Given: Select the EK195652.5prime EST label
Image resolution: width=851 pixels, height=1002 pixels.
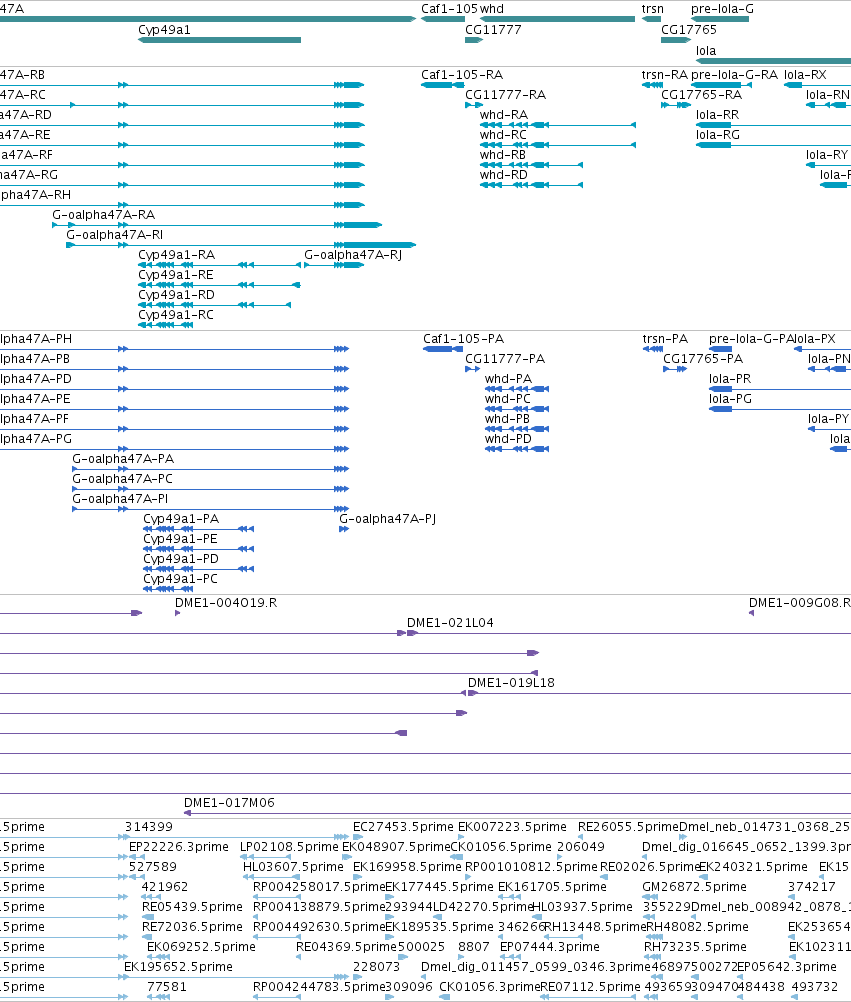Looking at the screenshot, I should (178, 967).
